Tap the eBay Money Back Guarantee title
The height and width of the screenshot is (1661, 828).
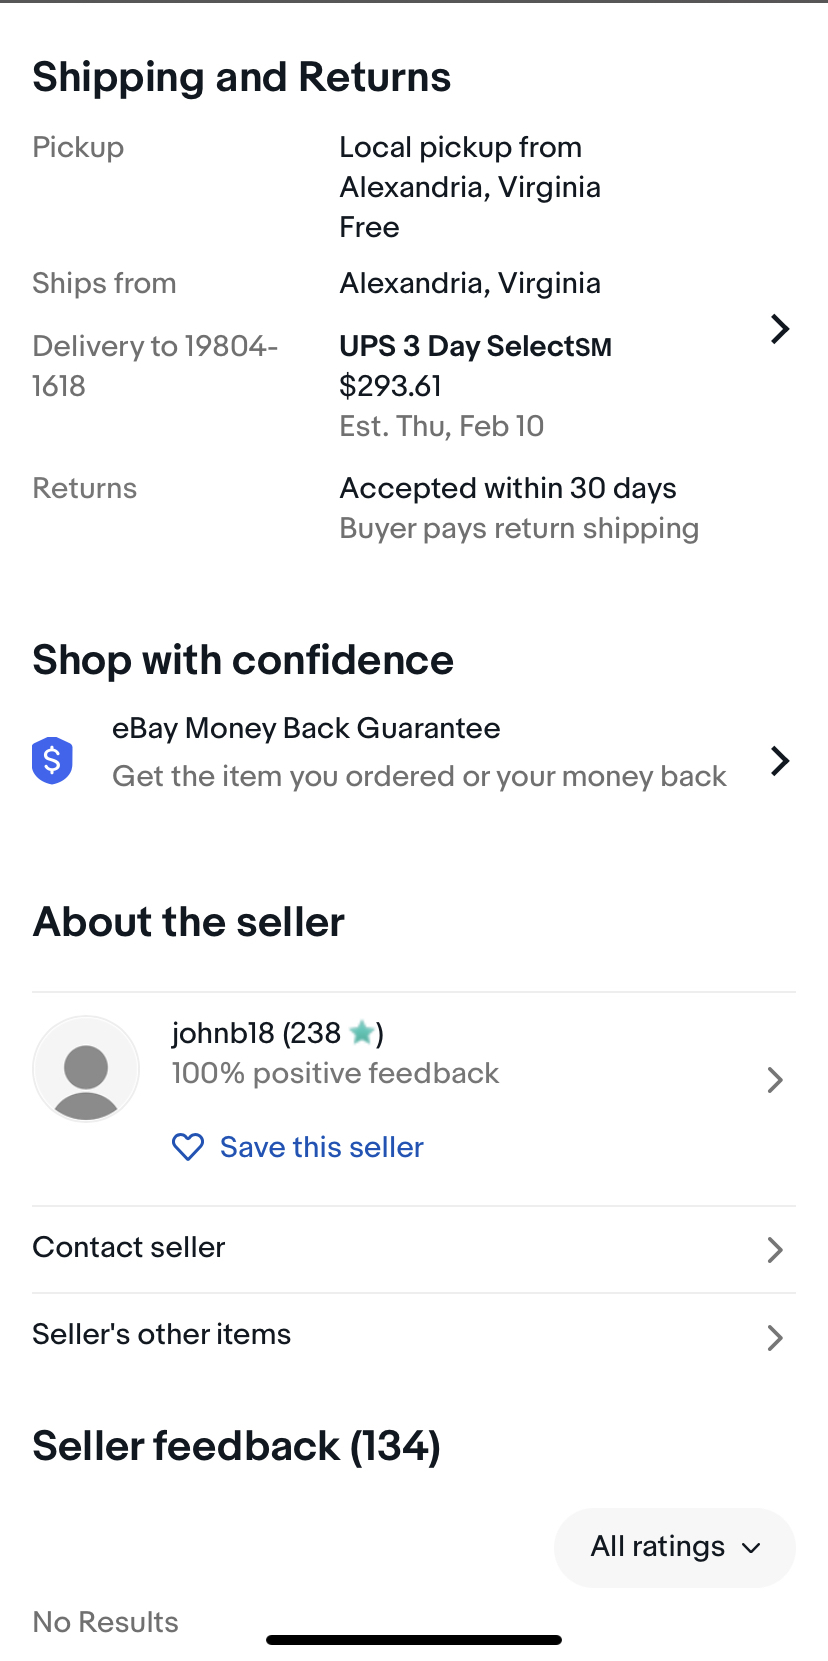pos(306,728)
